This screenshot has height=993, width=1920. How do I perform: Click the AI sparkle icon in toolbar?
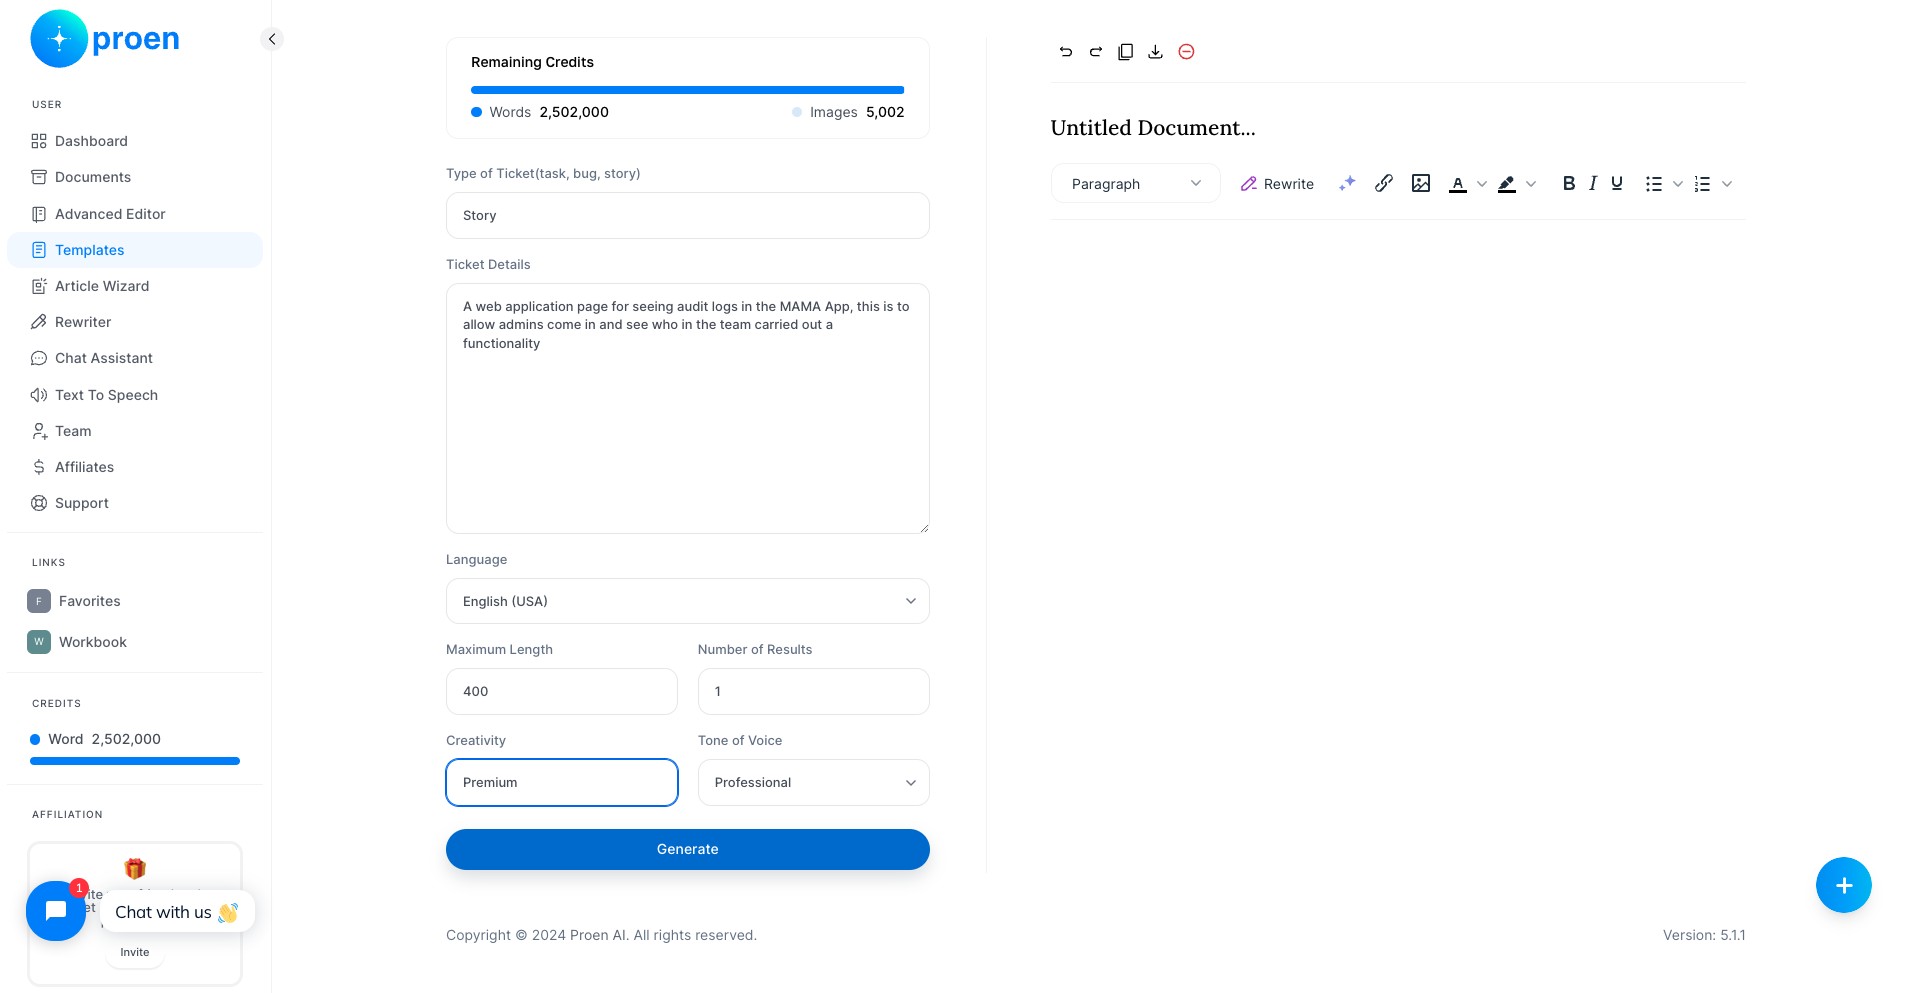[x=1347, y=183]
